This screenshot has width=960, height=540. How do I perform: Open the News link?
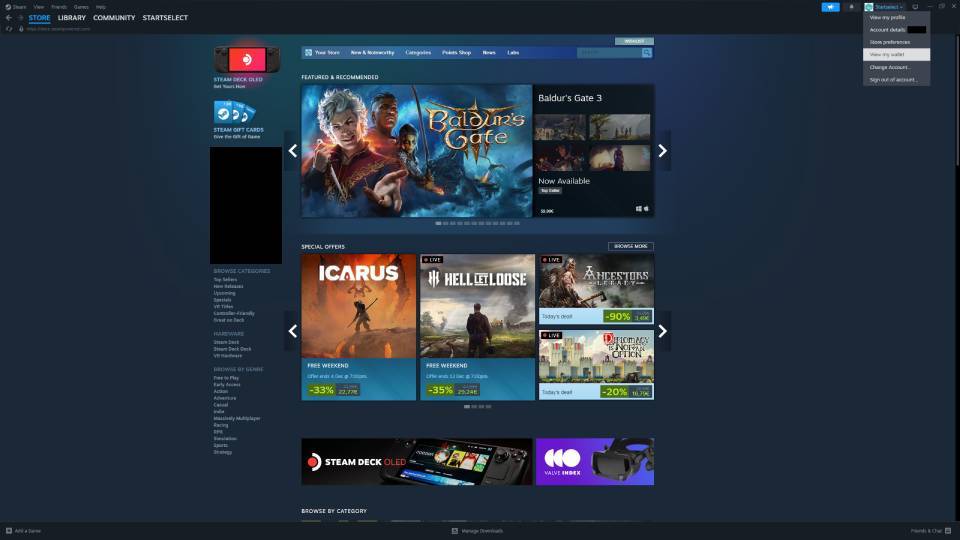tap(489, 53)
